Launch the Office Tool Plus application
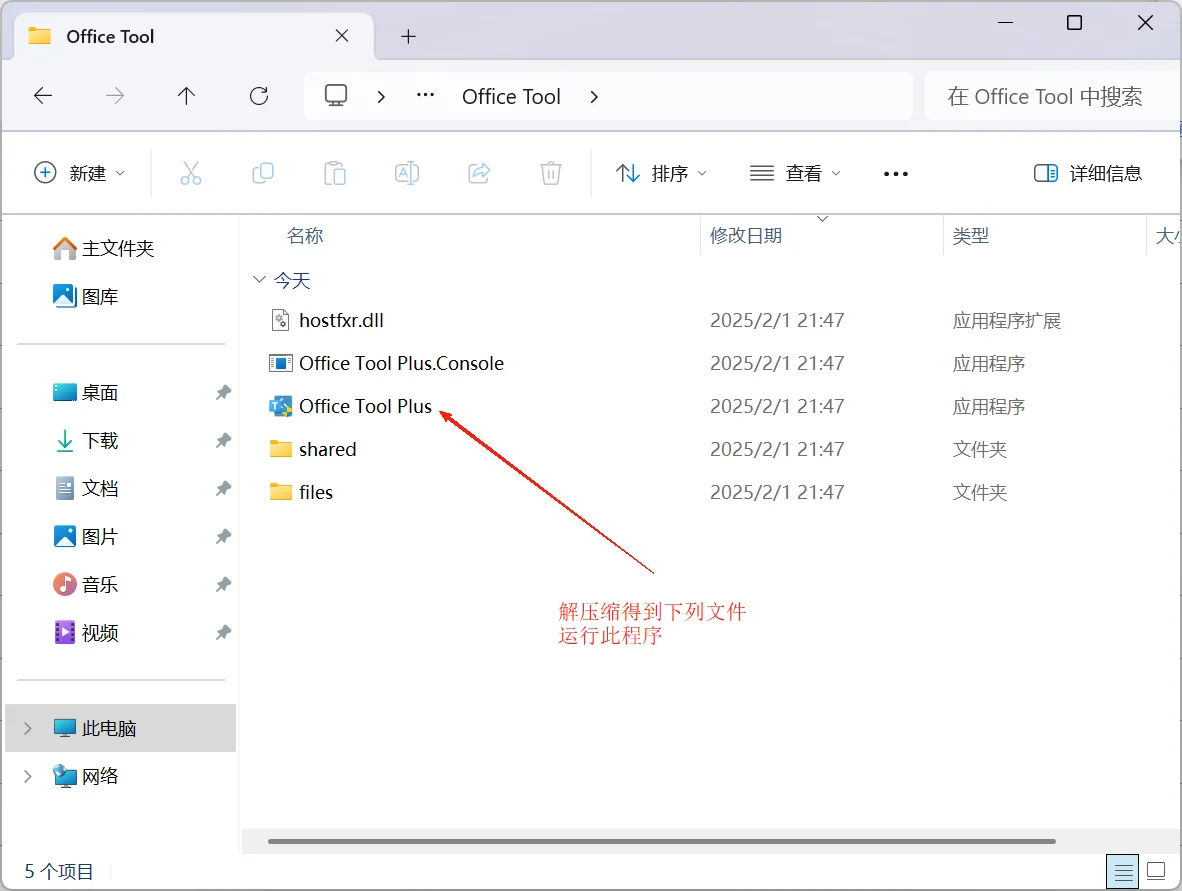 (x=364, y=406)
